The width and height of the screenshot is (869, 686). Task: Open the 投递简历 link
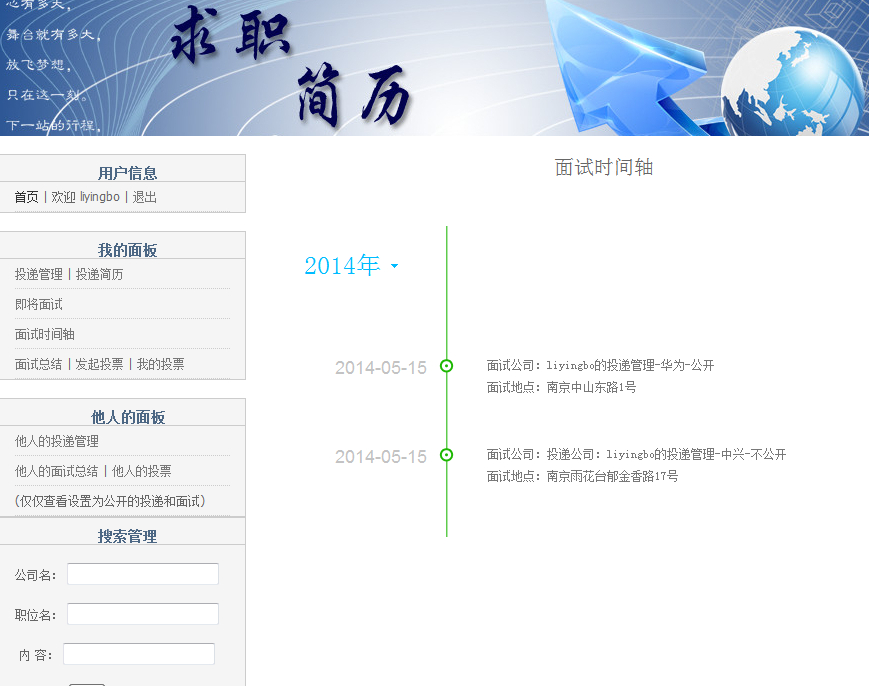(100, 274)
